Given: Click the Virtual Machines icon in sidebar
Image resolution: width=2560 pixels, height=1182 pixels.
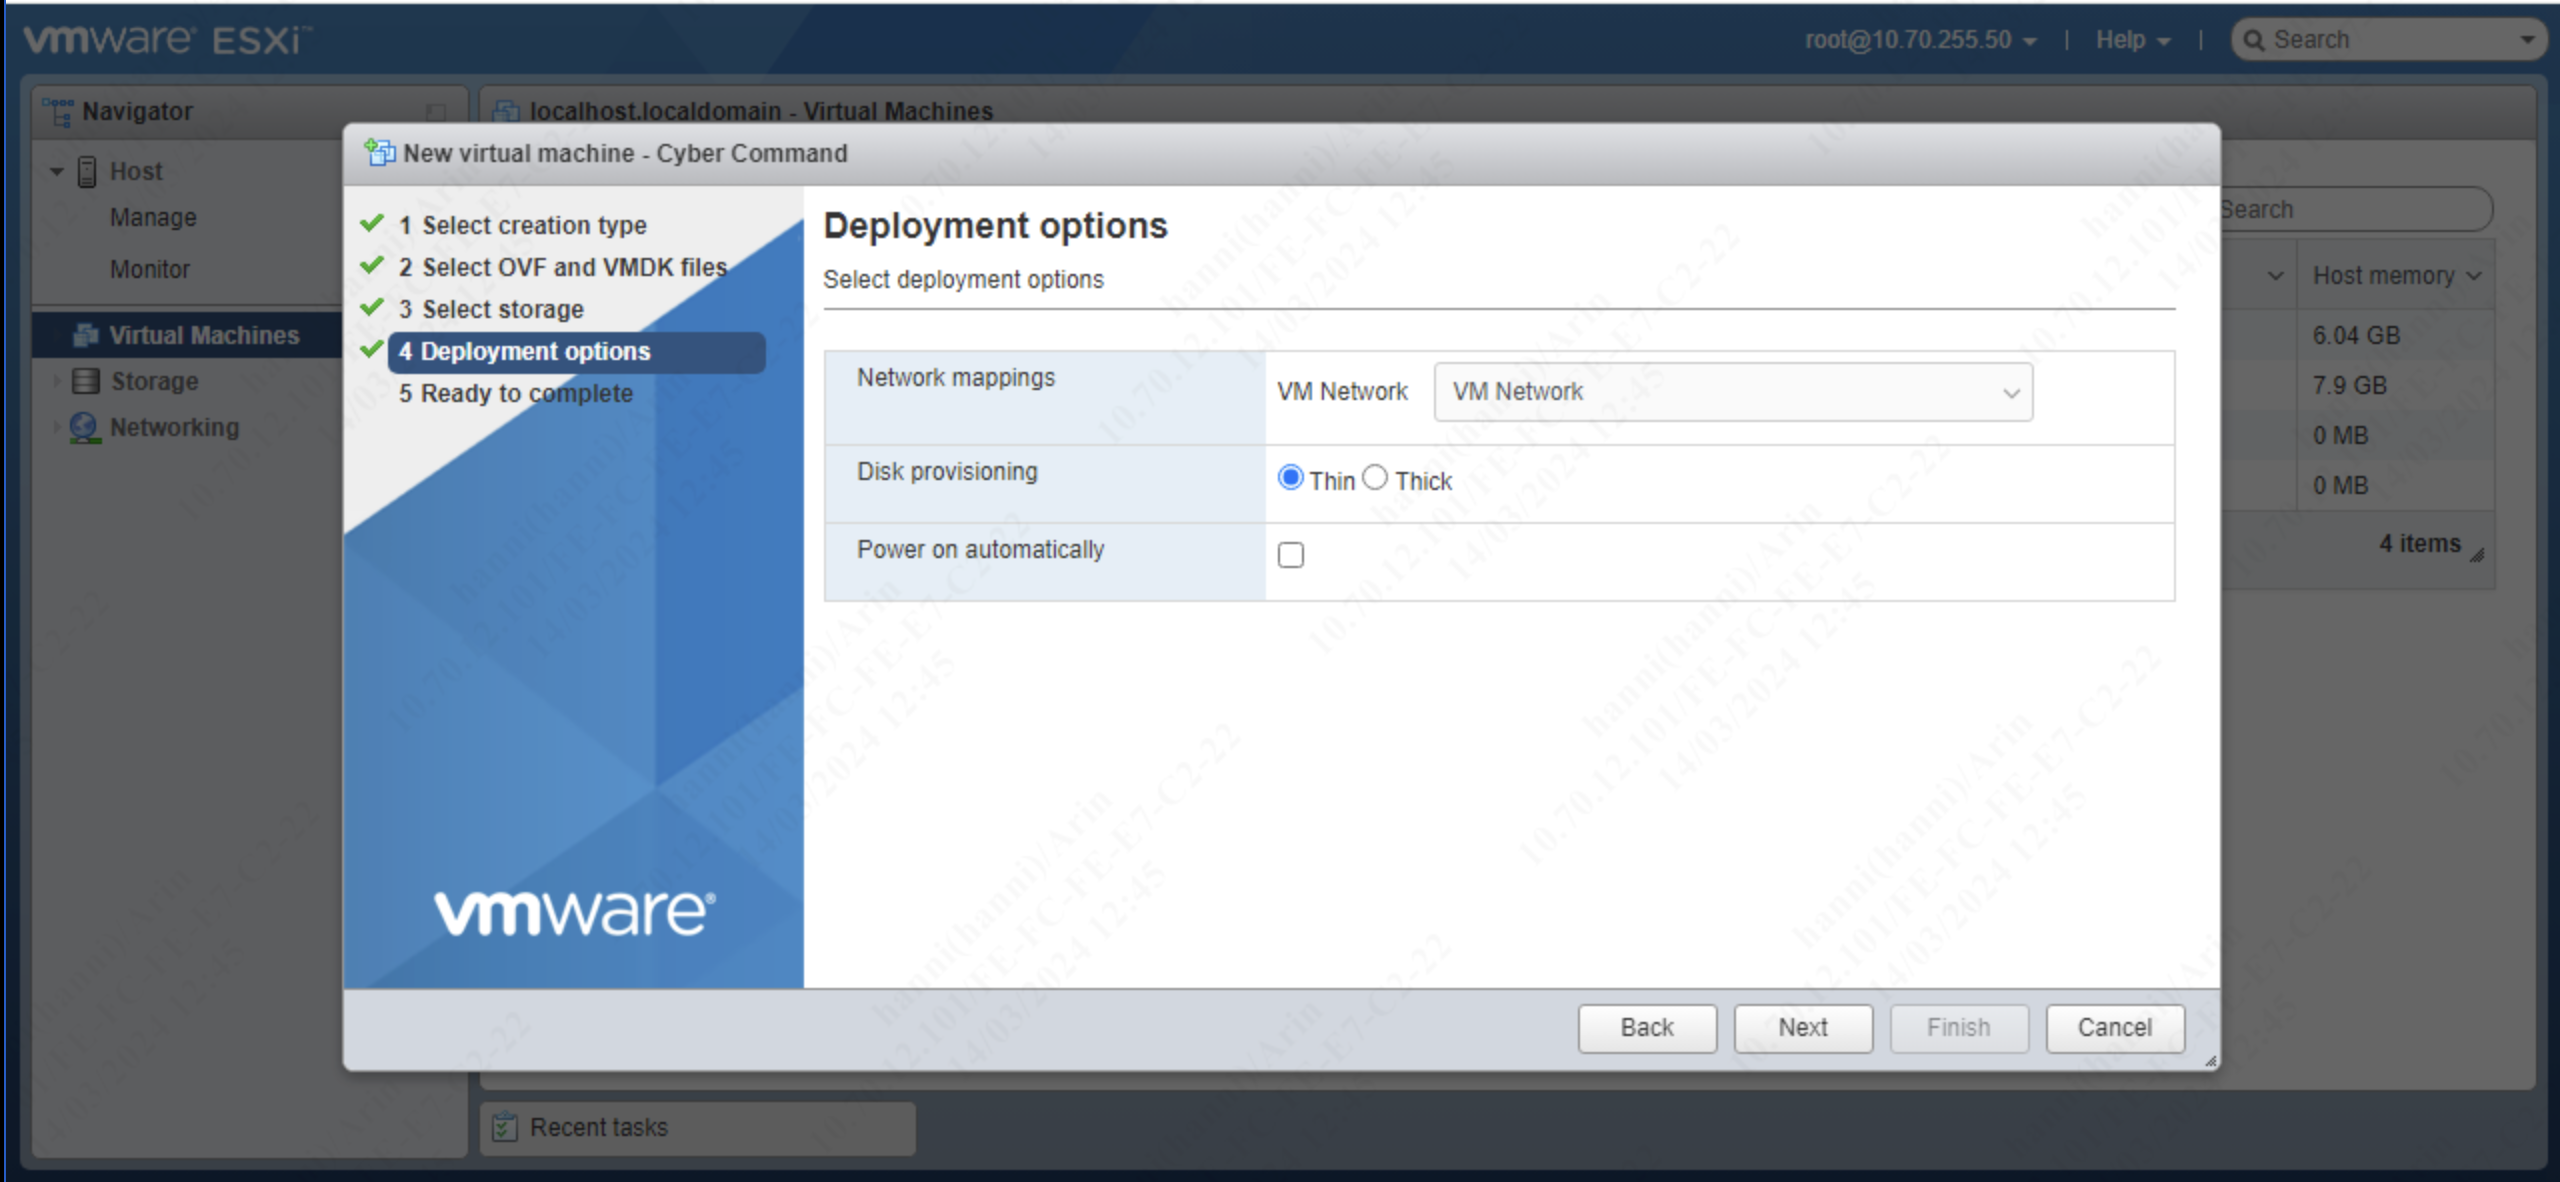Looking at the screenshot, I should (x=85, y=335).
